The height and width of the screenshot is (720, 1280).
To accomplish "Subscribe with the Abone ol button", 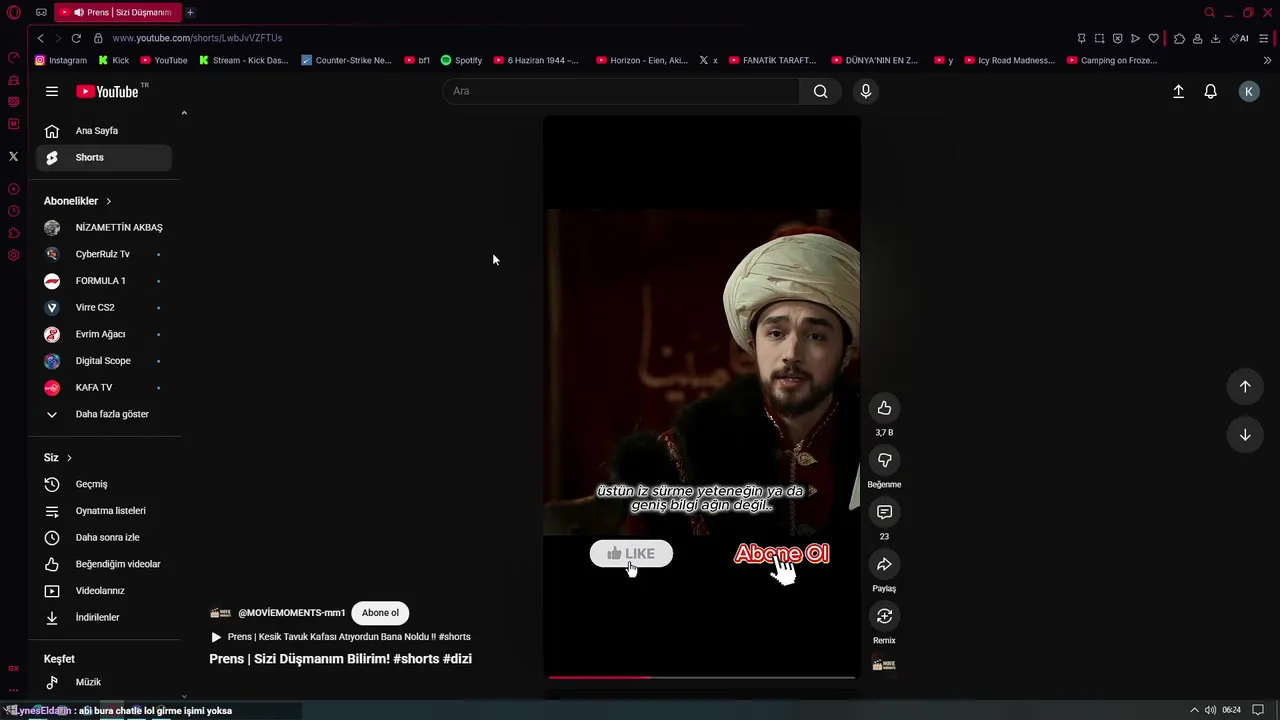I will [x=380, y=613].
